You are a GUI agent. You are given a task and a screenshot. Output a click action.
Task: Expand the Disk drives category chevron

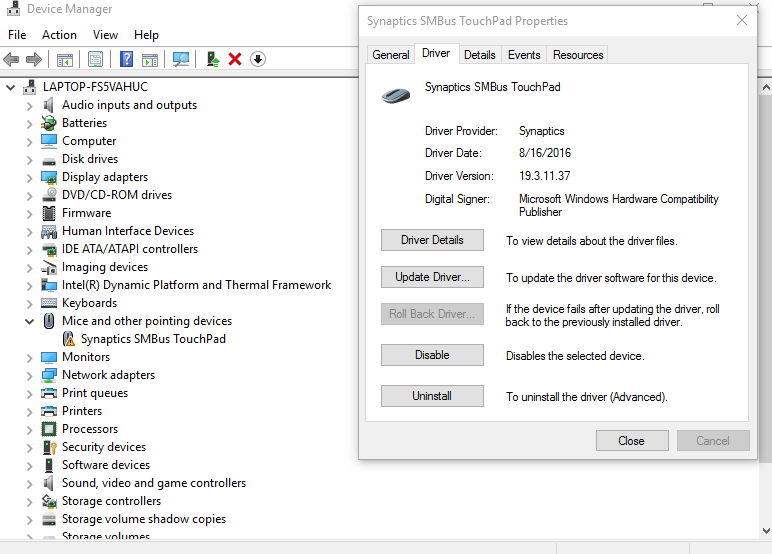[30, 160]
